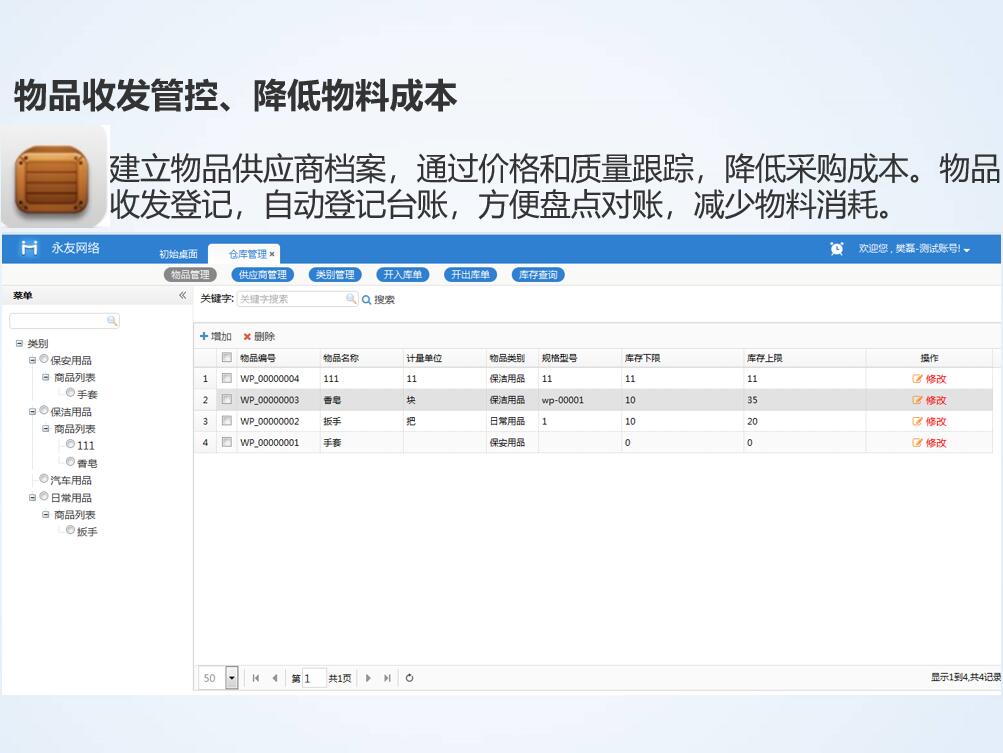
Task: Tick the select-all checkbox in table header
Action: [227, 357]
